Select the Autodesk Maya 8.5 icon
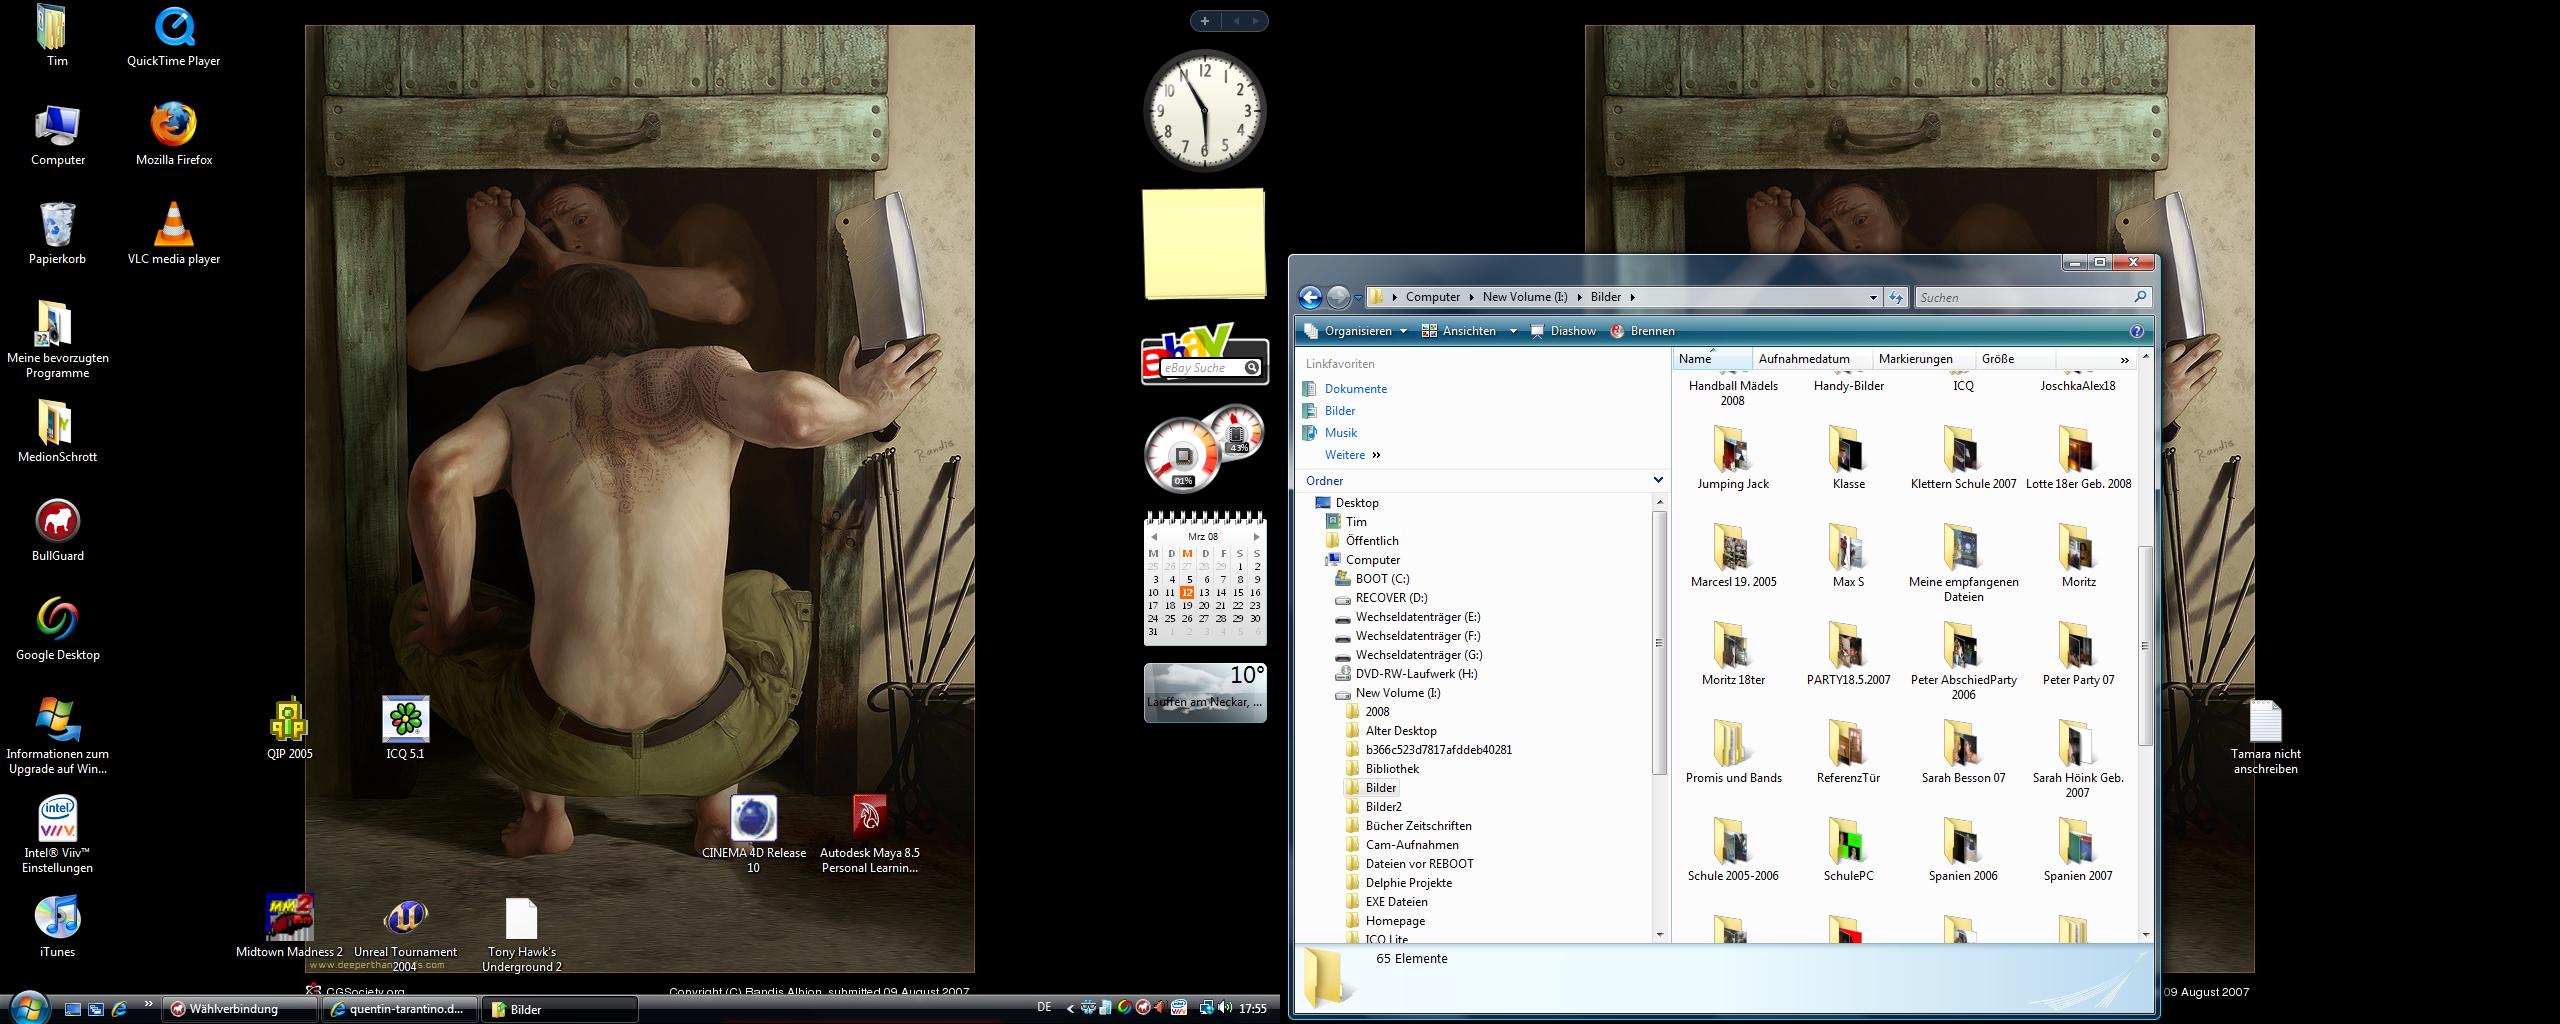Screen dimensions: 2560x1024 (869, 835)
